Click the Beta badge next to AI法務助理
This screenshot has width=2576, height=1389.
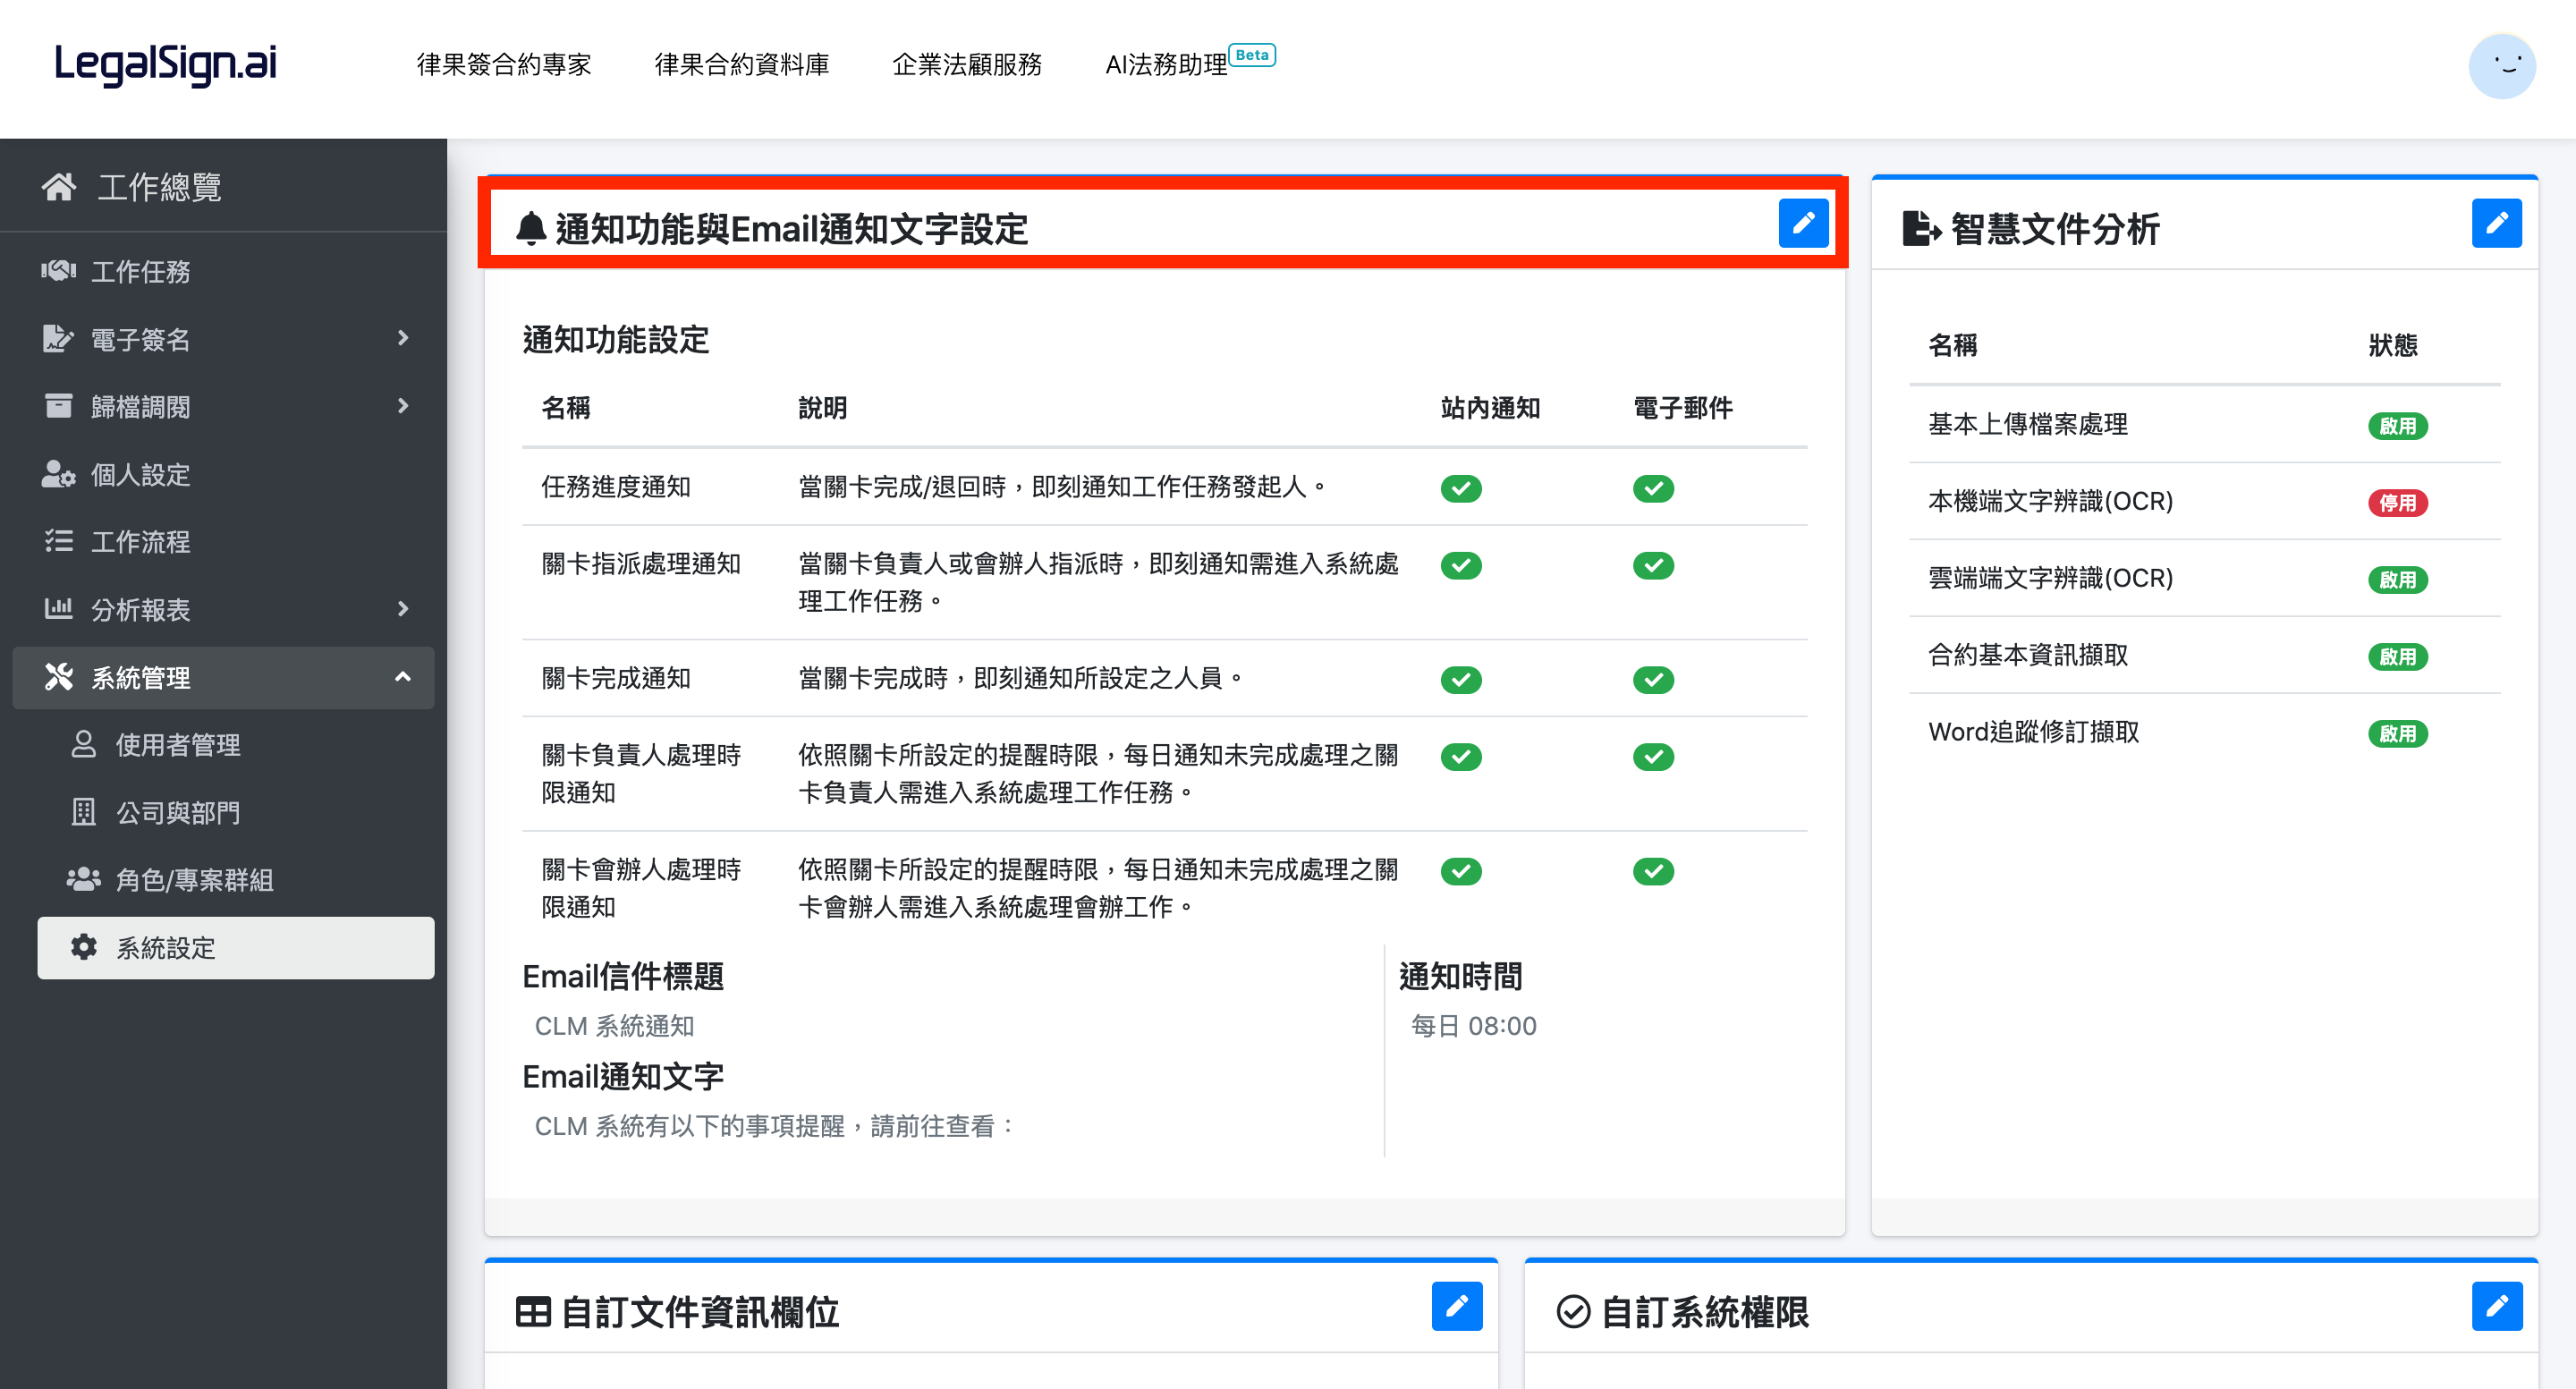coord(1252,55)
